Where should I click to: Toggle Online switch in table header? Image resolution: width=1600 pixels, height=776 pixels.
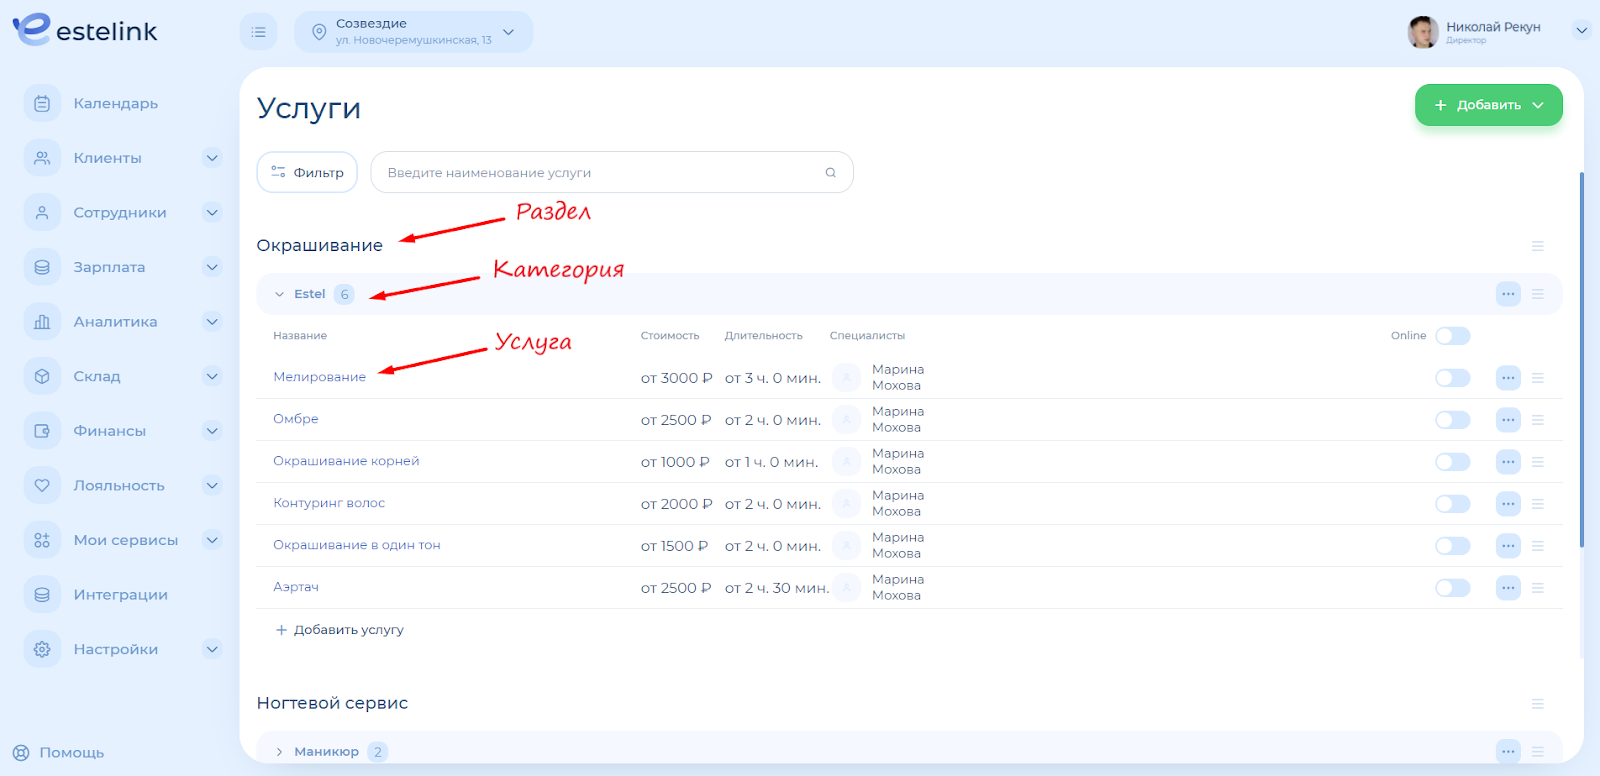point(1452,336)
